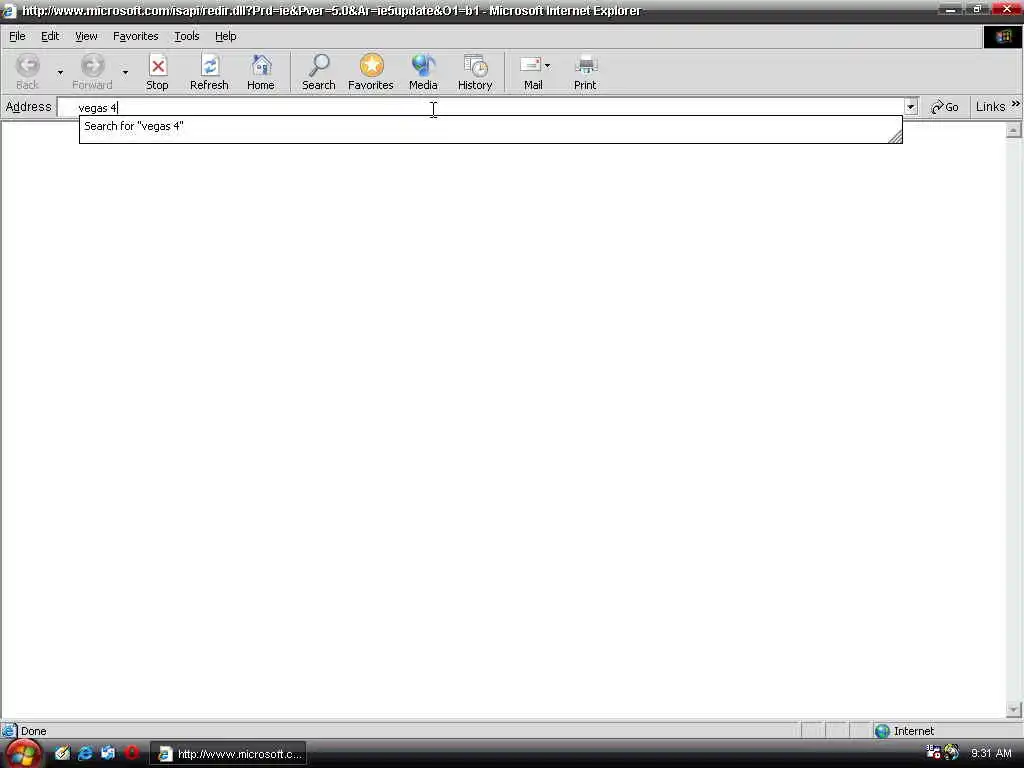Screen dimensions: 1024x768
Task: Open the View menu
Action: pyautogui.click(x=86, y=36)
